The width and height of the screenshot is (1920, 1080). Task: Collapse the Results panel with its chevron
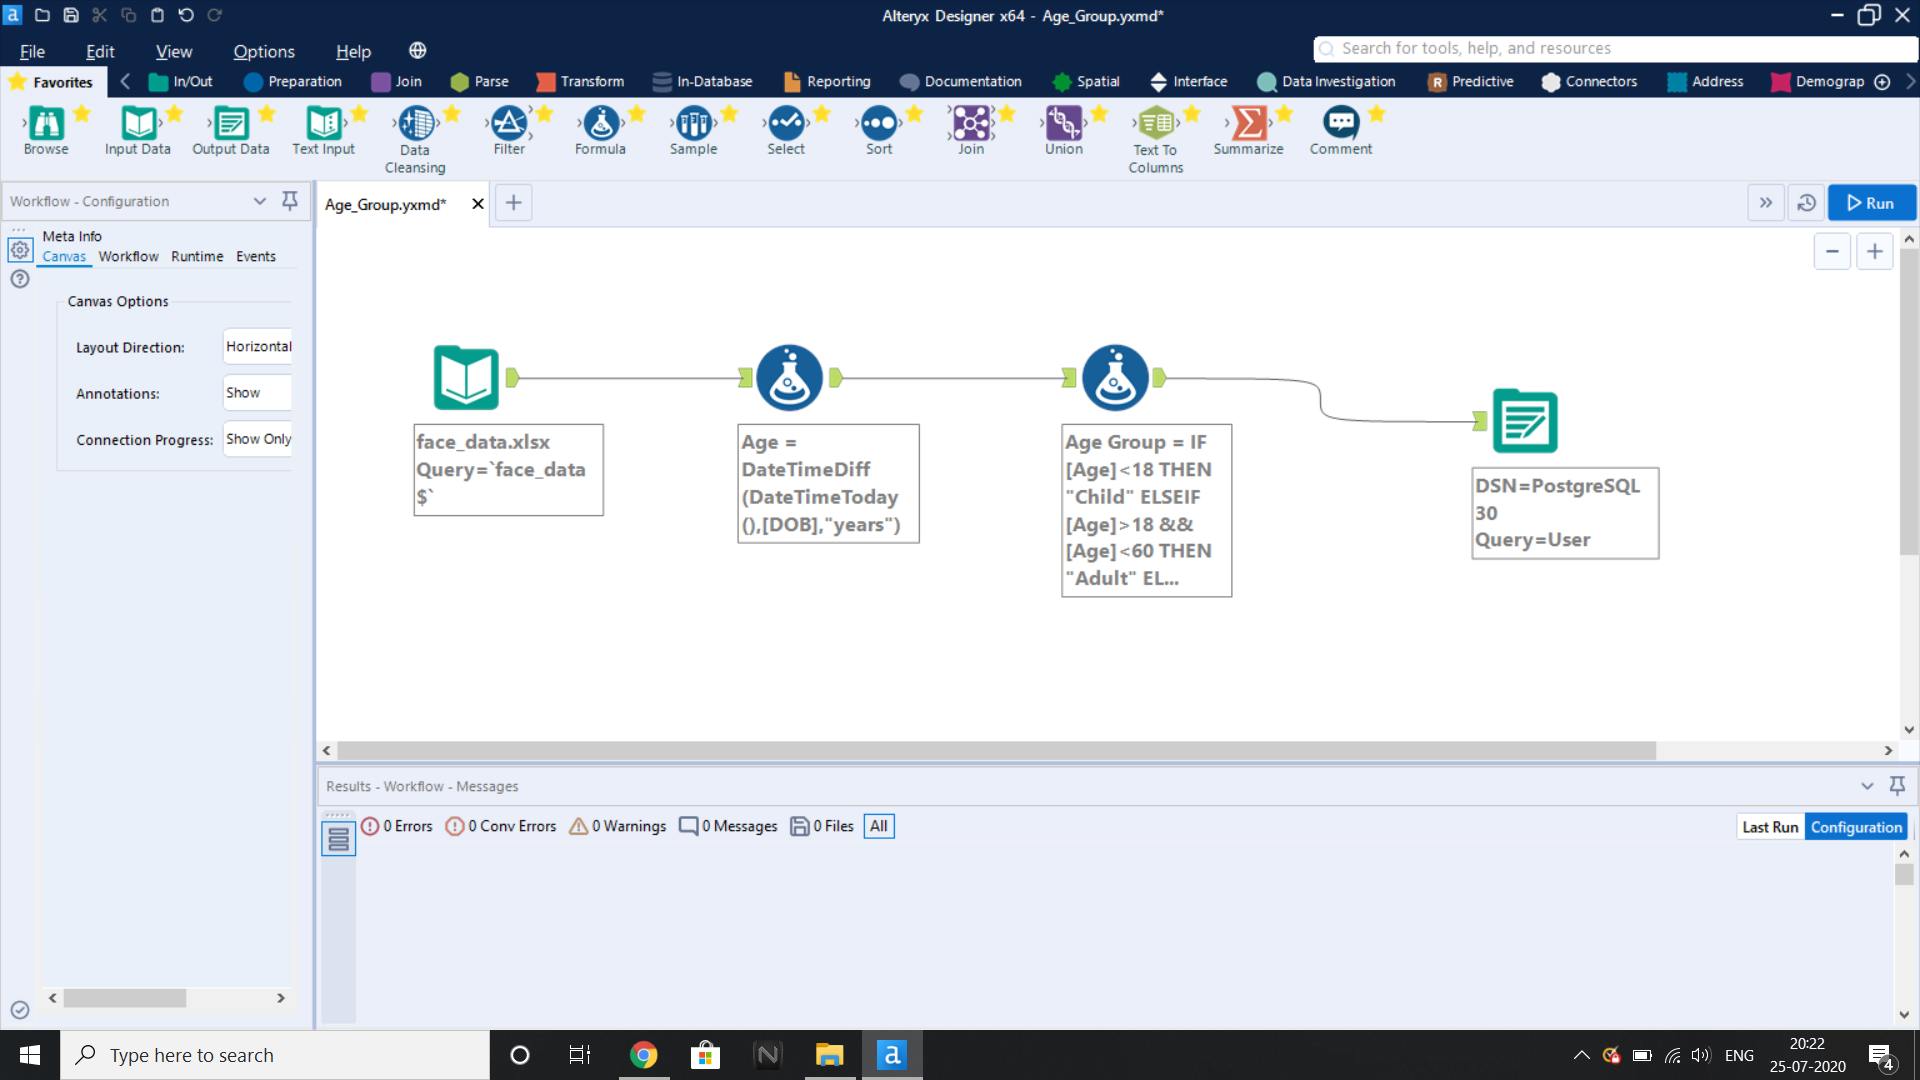1866,786
